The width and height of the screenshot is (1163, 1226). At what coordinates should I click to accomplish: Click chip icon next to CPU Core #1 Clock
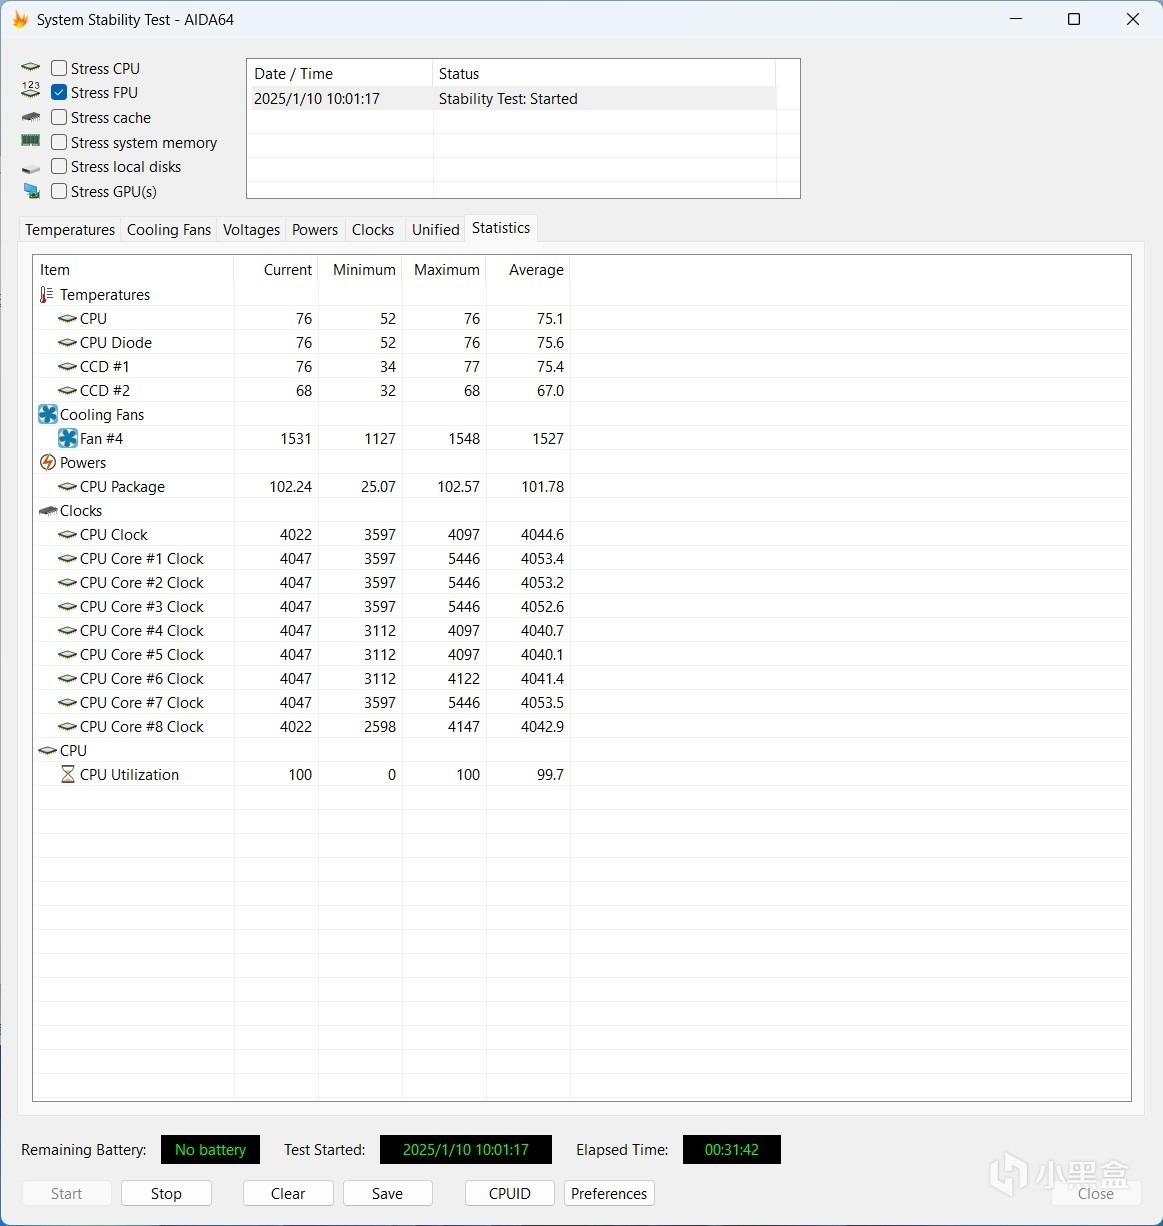pos(67,558)
